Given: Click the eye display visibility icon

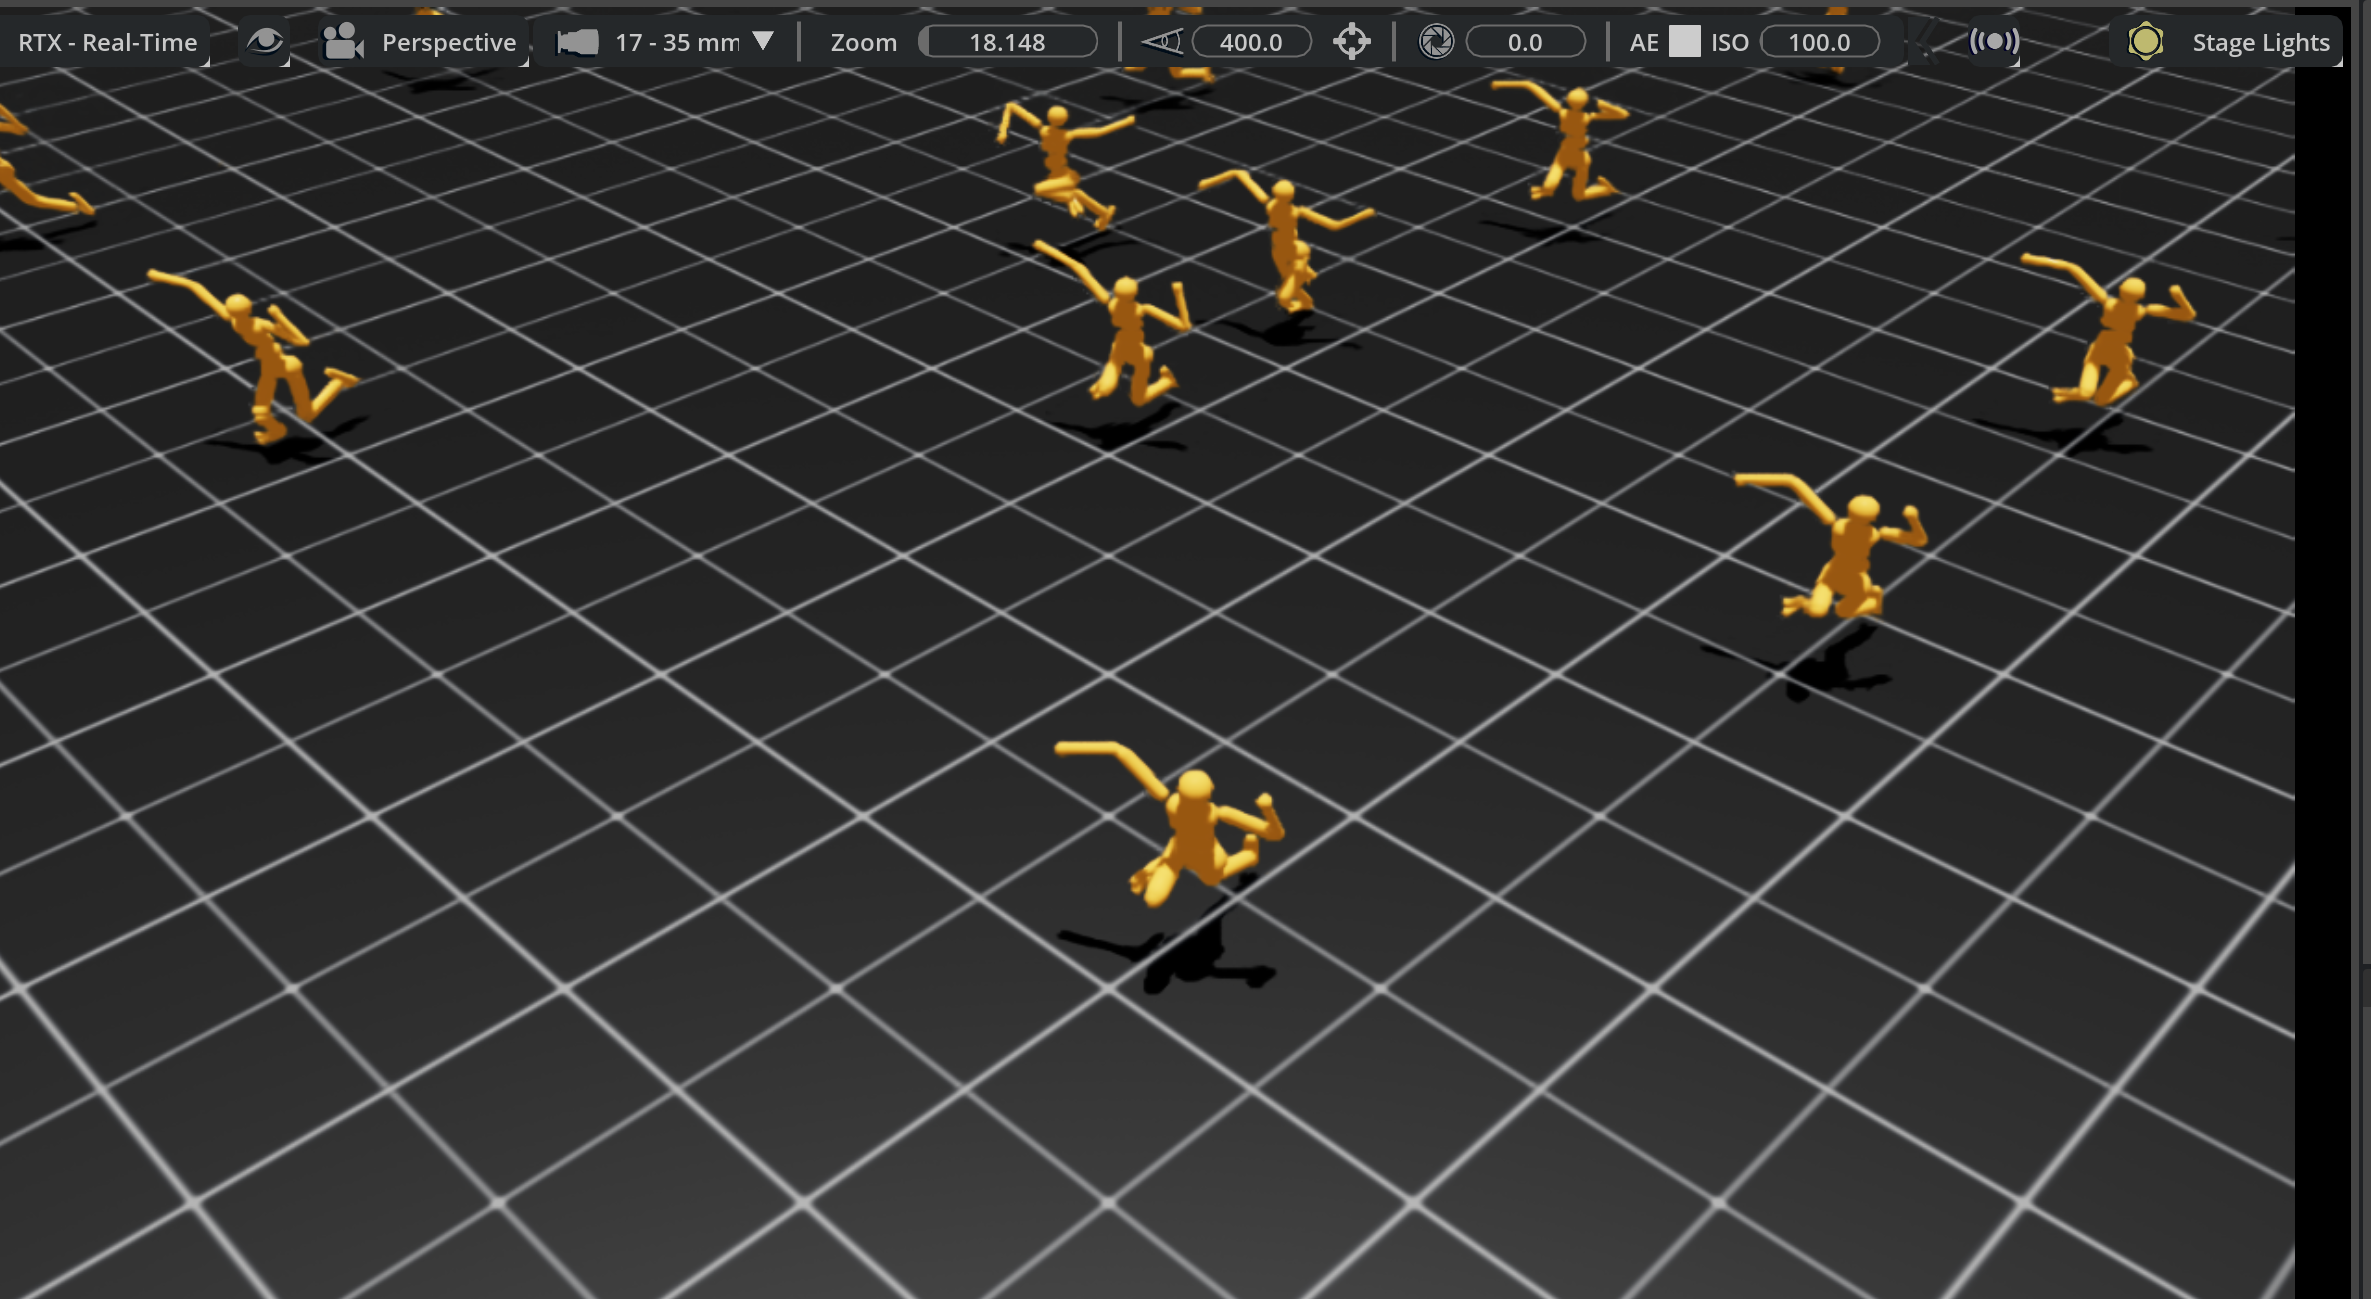Looking at the screenshot, I should (x=265, y=42).
